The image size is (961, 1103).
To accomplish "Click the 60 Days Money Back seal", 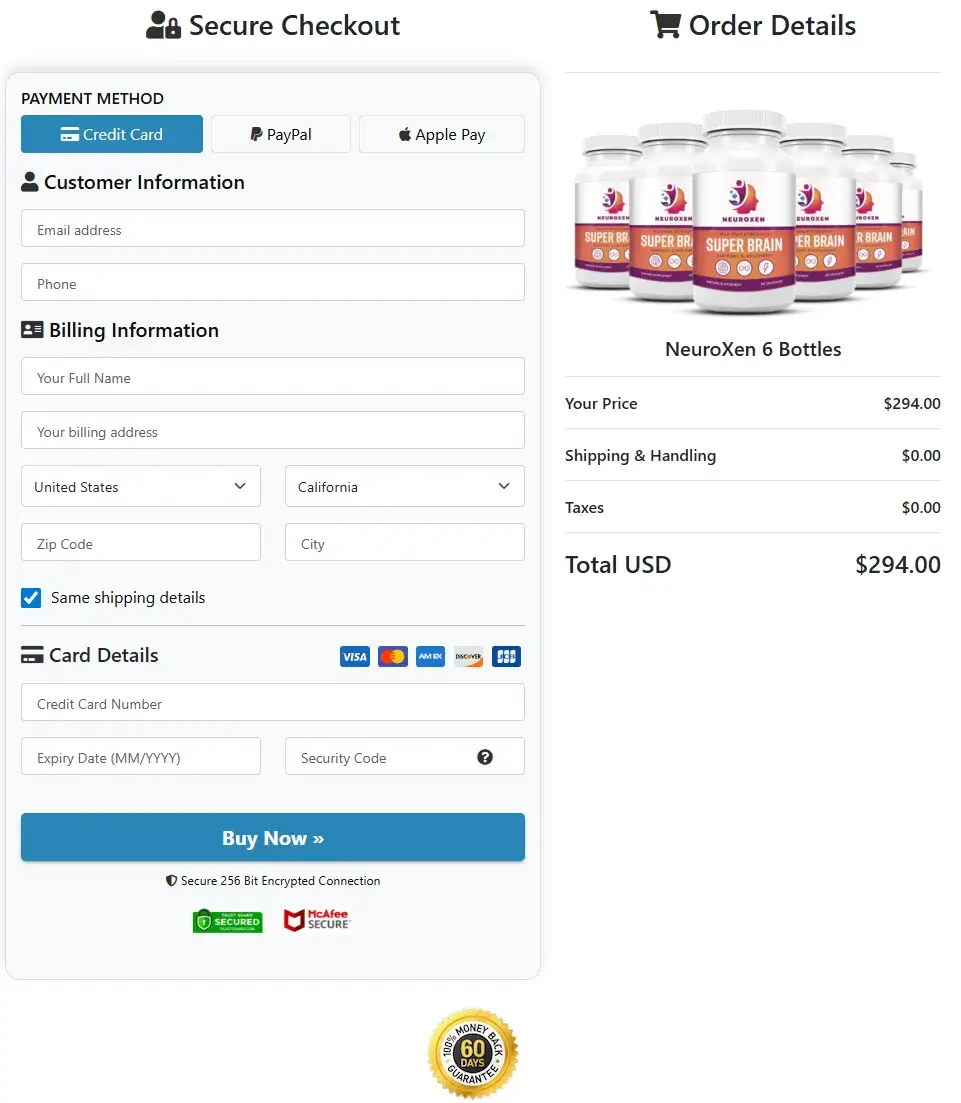I will pos(472,1052).
